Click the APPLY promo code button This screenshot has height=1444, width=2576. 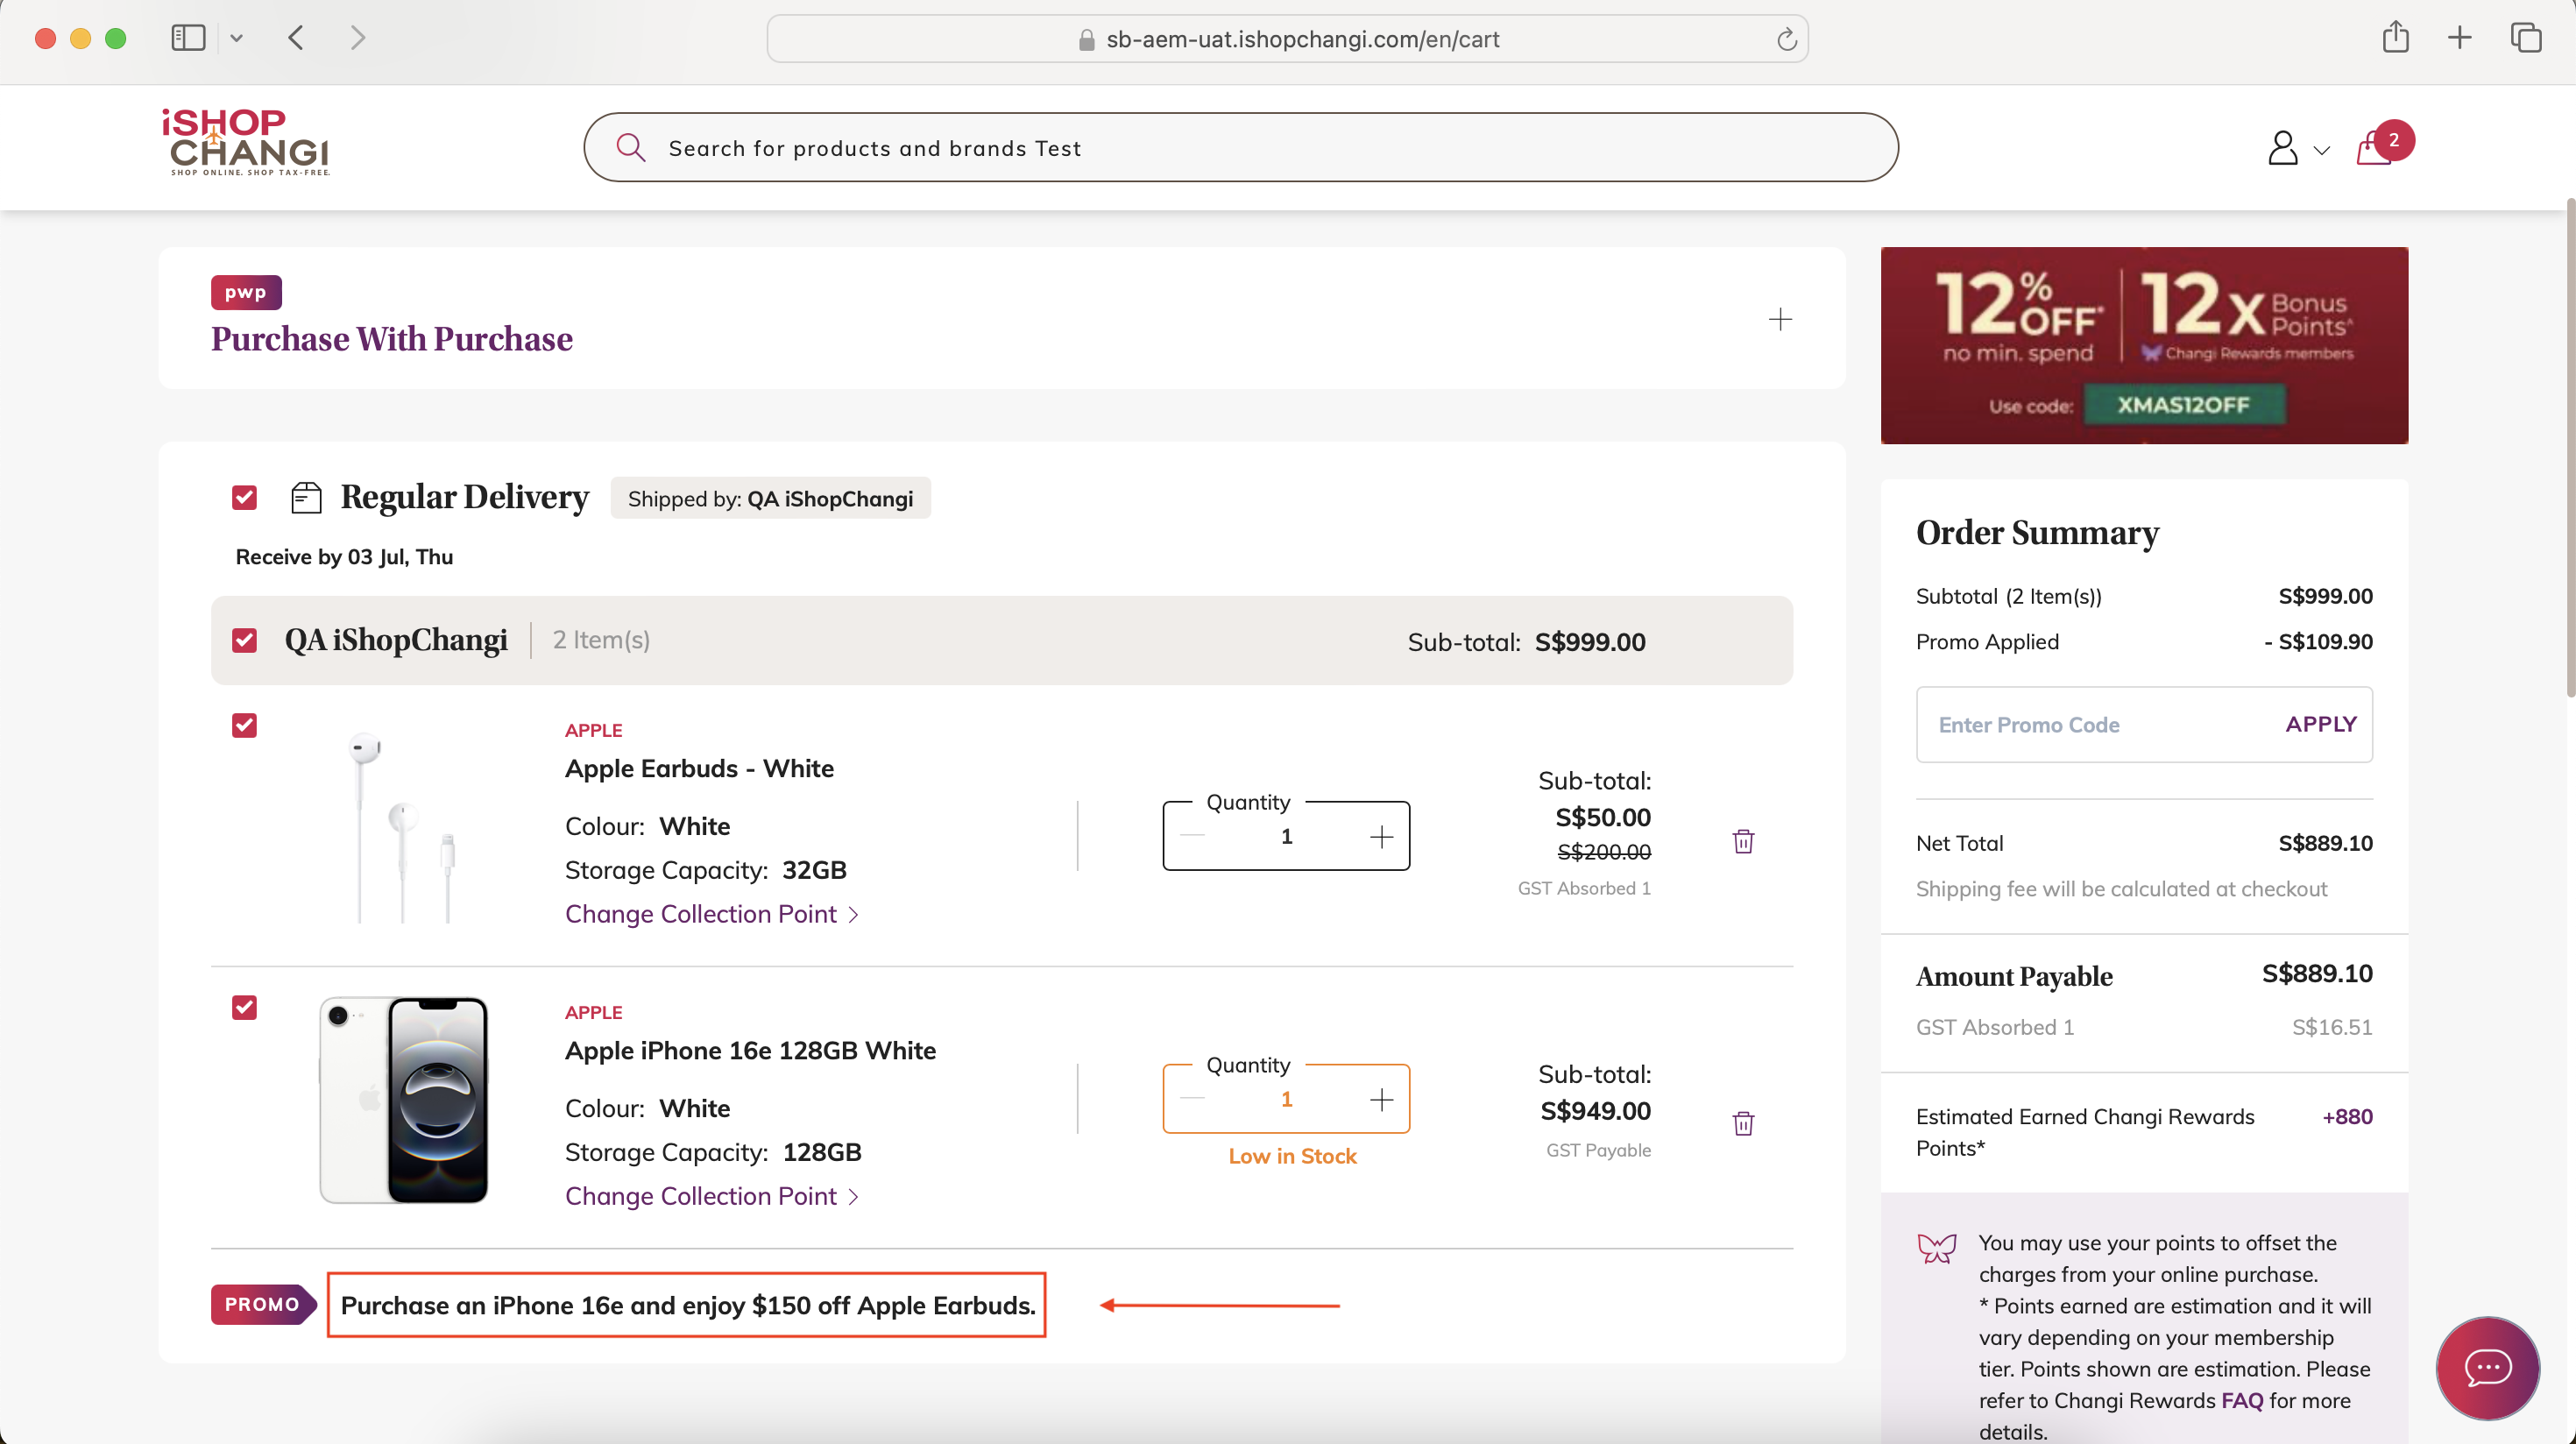pos(2321,724)
